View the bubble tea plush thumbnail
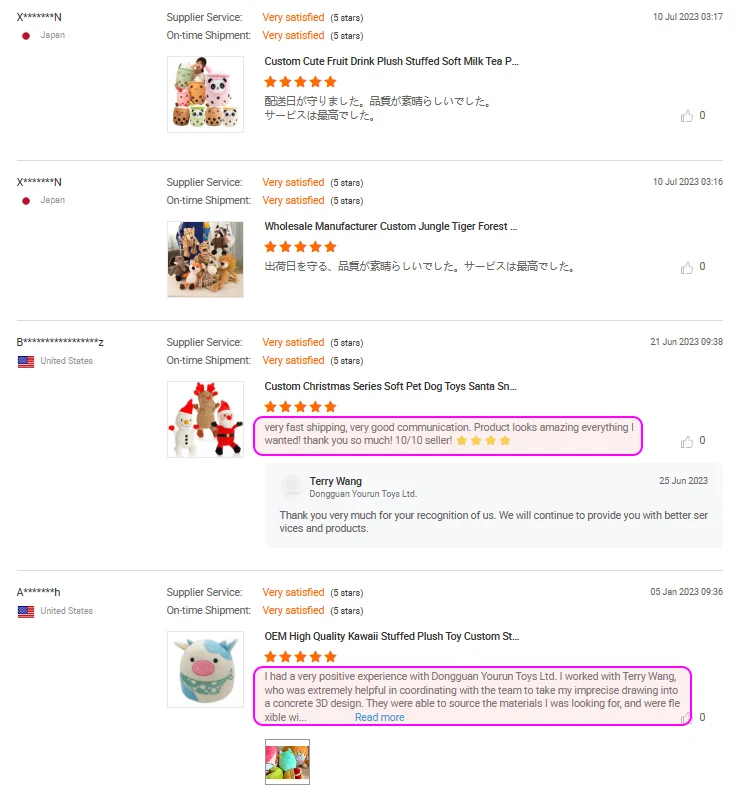 coord(205,95)
